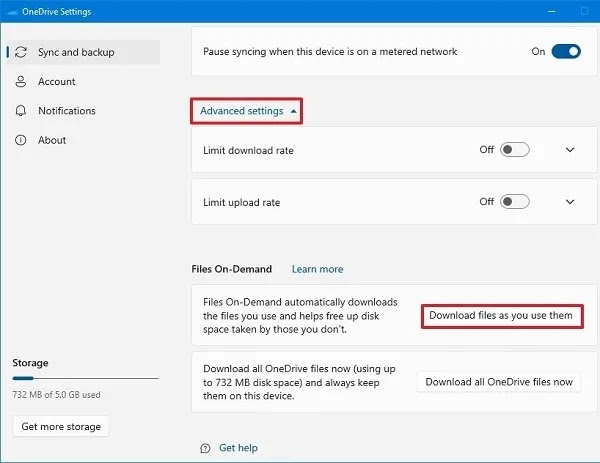Expand Limit download rate options chevron
Image resolution: width=600 pixels, height=463 pixels.
(x=570, y=150)
